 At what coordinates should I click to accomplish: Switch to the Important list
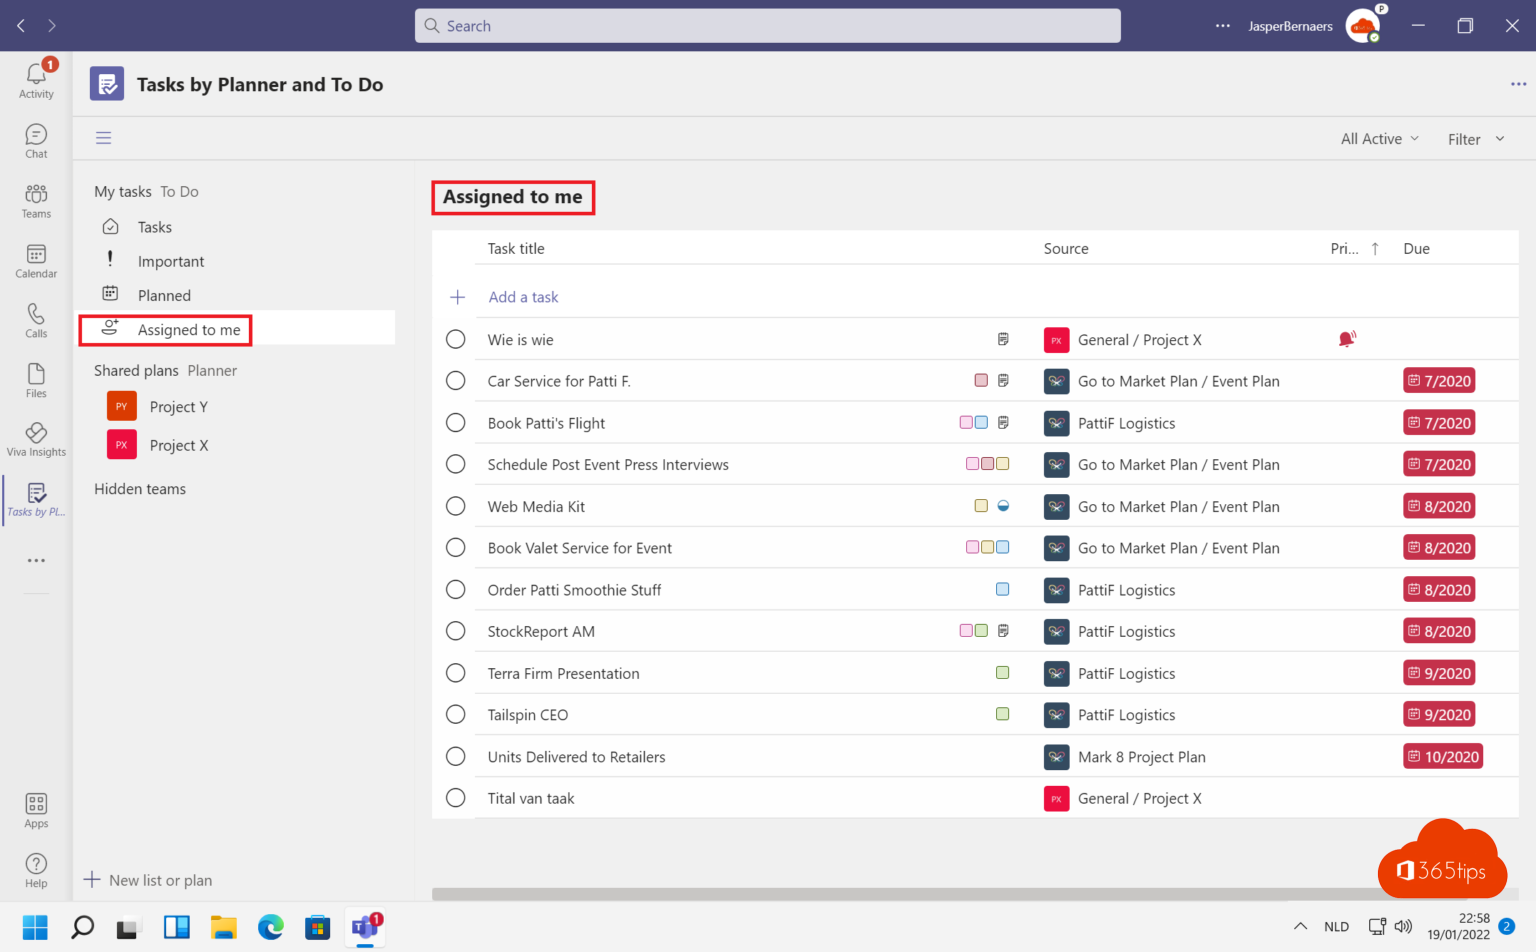(x=171, y=260)
